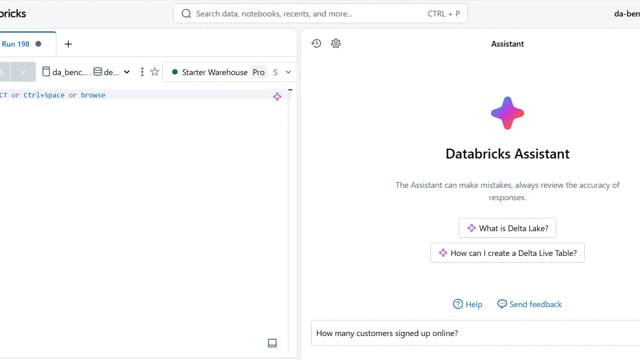
Task: Open the Assistant chat history icon
Action: pos(316,43)
